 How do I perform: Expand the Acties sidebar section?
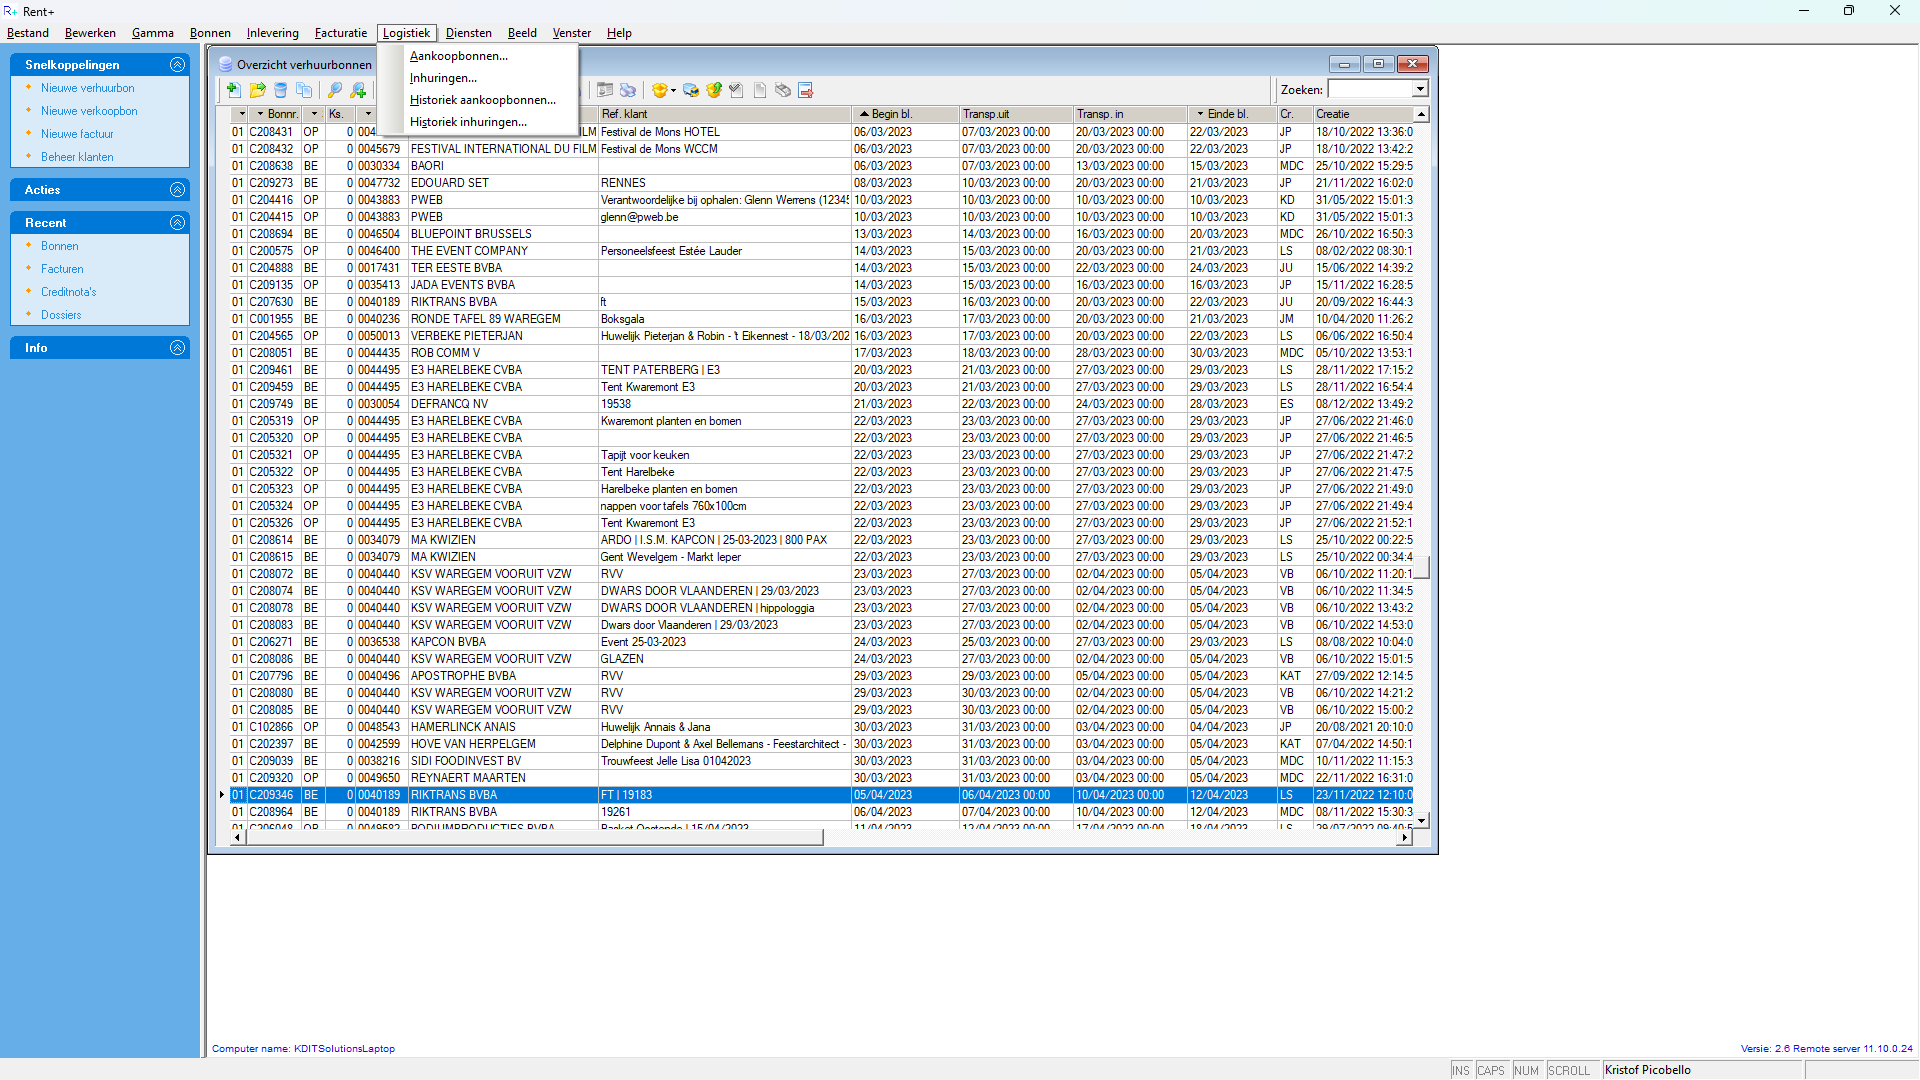177,190
